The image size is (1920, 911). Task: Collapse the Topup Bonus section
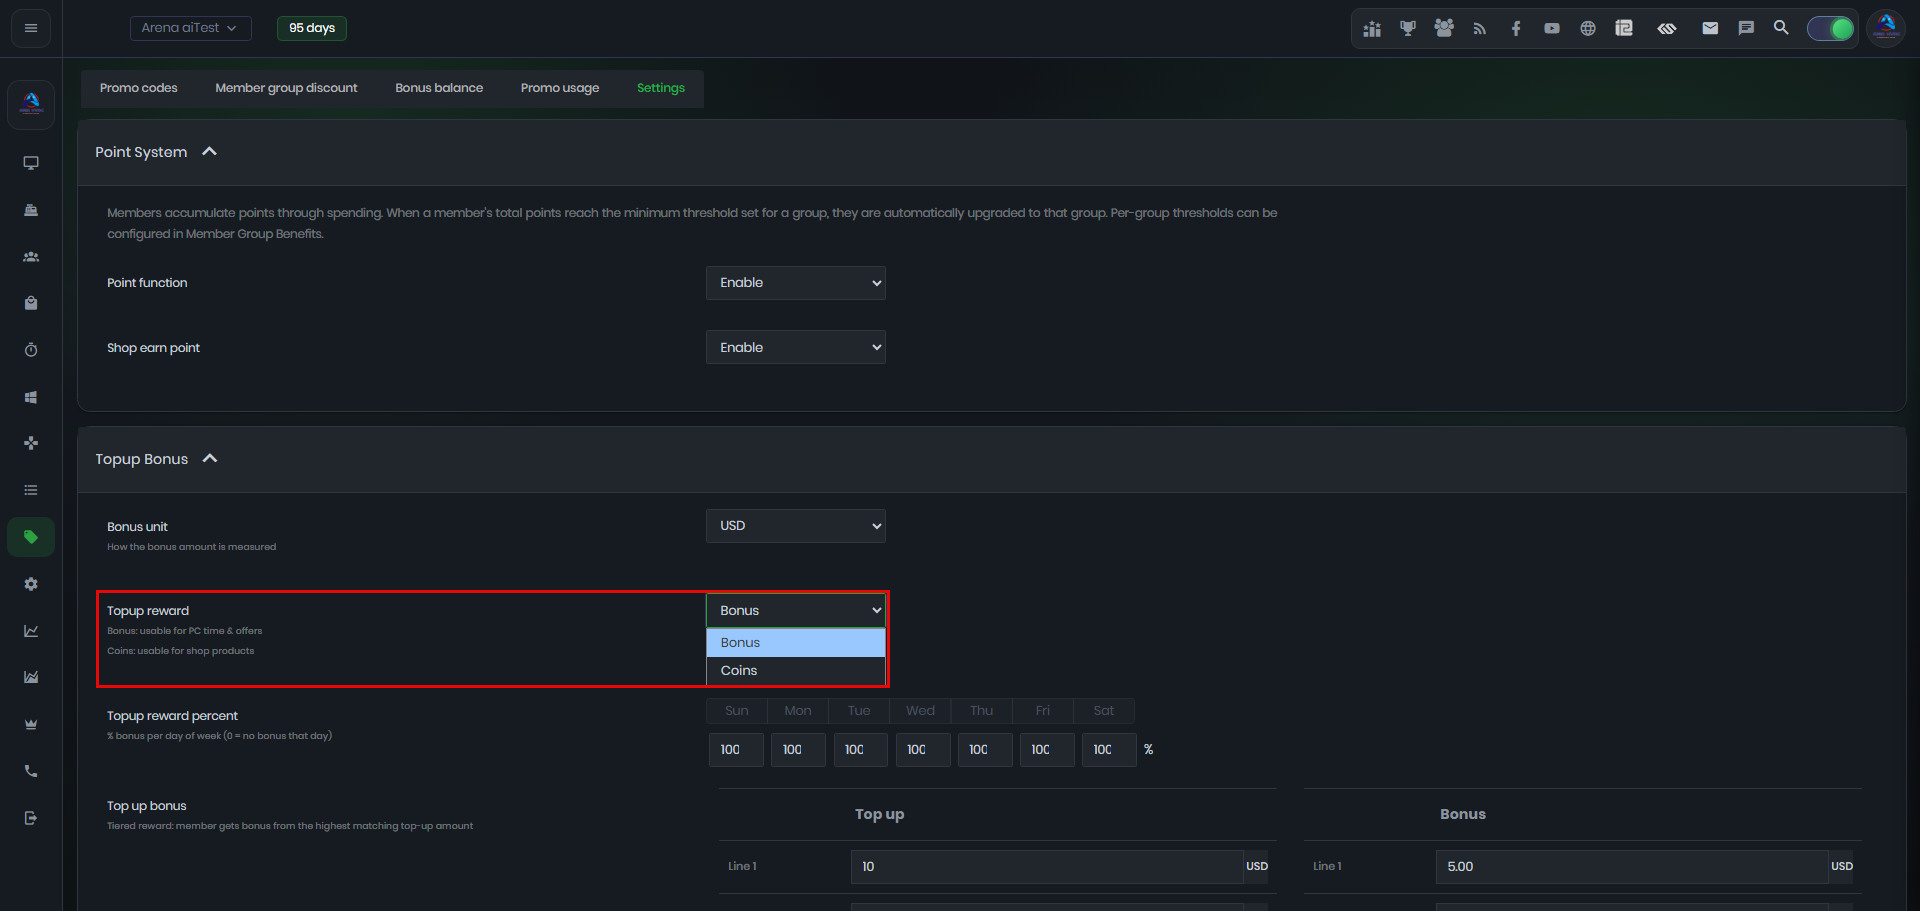tap(210, 459)
